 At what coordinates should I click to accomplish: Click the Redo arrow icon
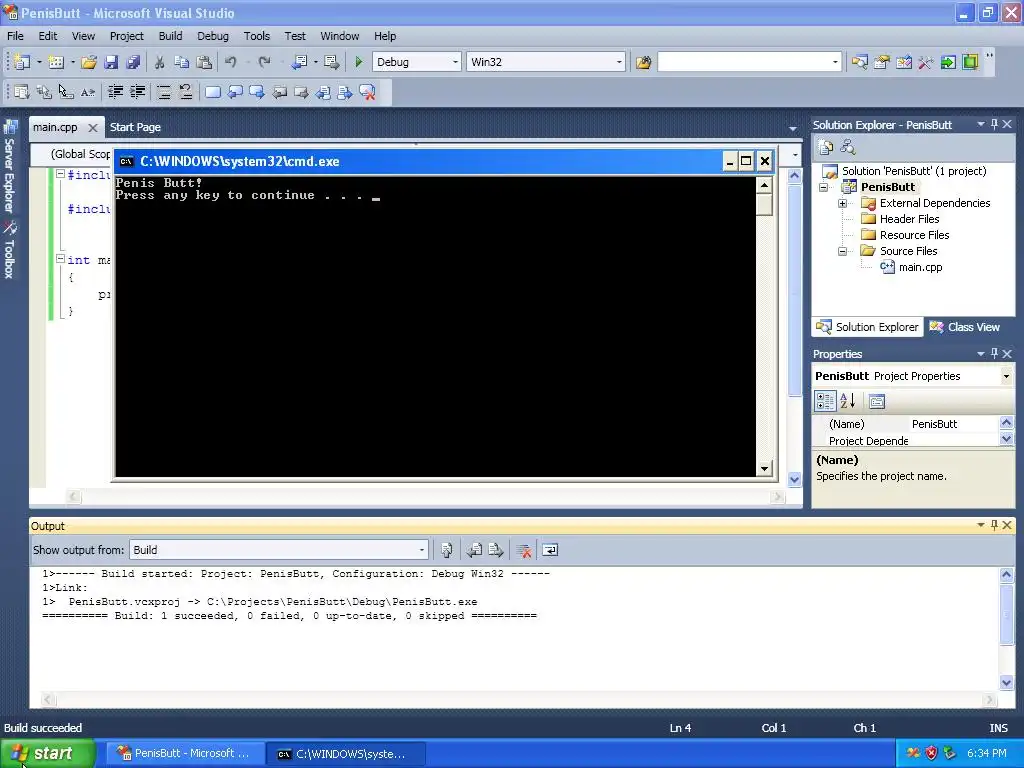pos(264,62)
